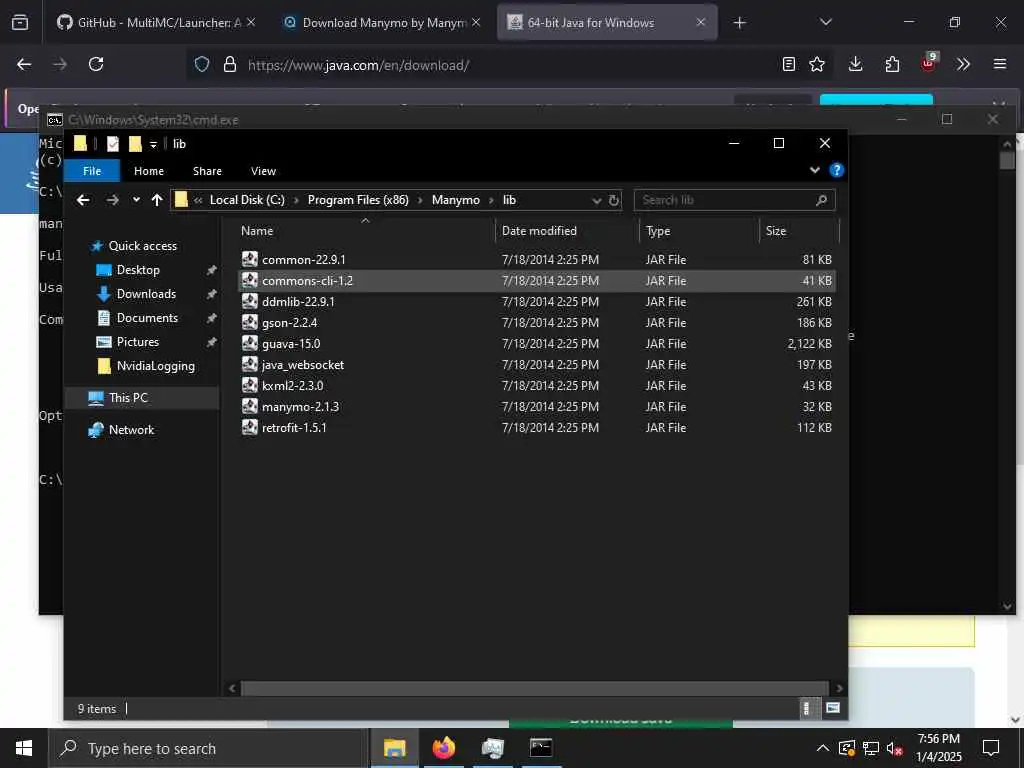Open Documents in navigation pane
The width and height of the screenshot is (1024, 768).
click(x=147, y=318)
